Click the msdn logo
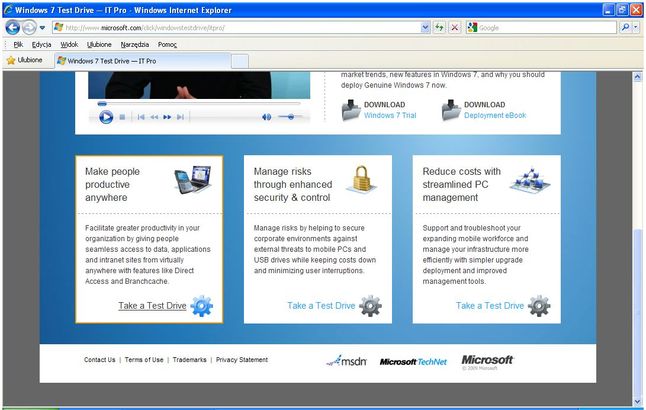The height and width of the screenshot is (410, 646). click(346, 361)
